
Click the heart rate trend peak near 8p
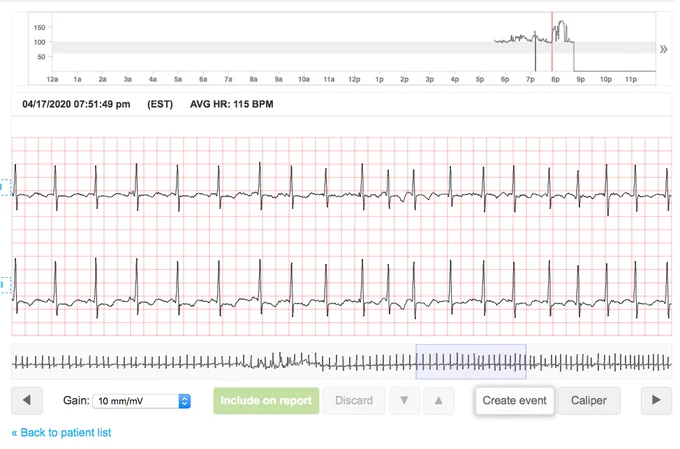[562, 22]
